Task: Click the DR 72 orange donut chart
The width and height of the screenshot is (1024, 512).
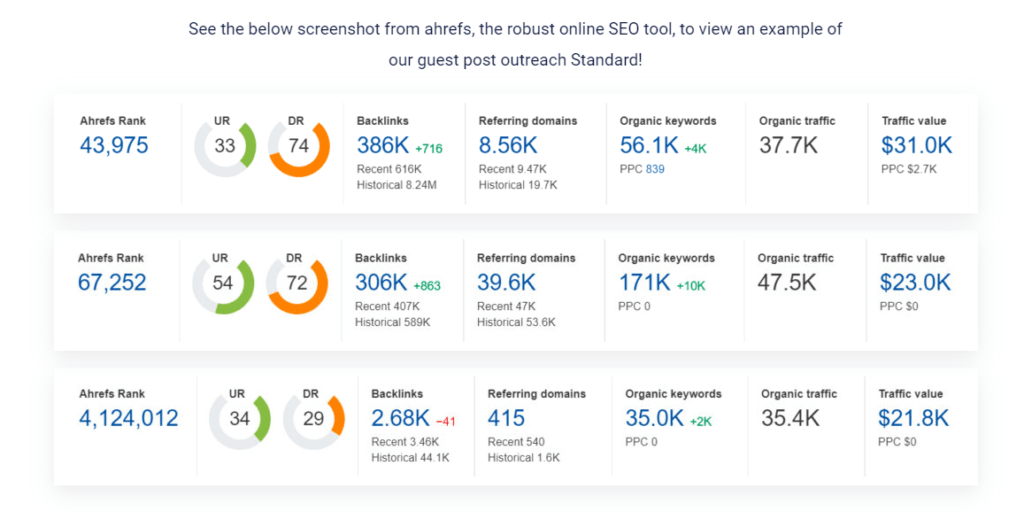Action: click(x=297, y=283)
